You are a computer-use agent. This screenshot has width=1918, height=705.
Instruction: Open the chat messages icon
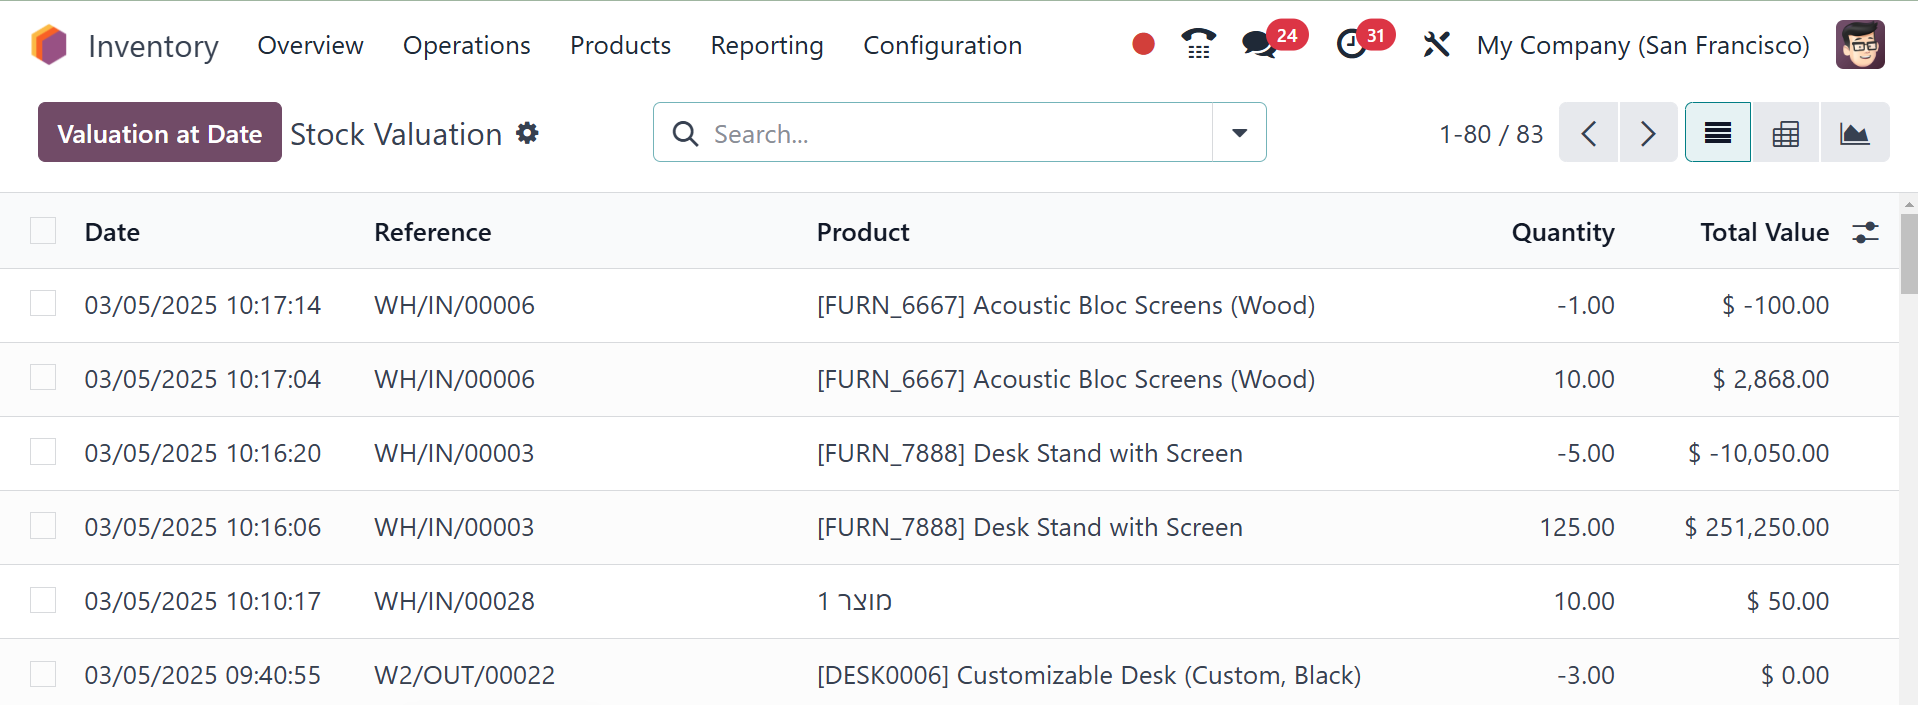pyautogui.click(x=1258, y=45)
